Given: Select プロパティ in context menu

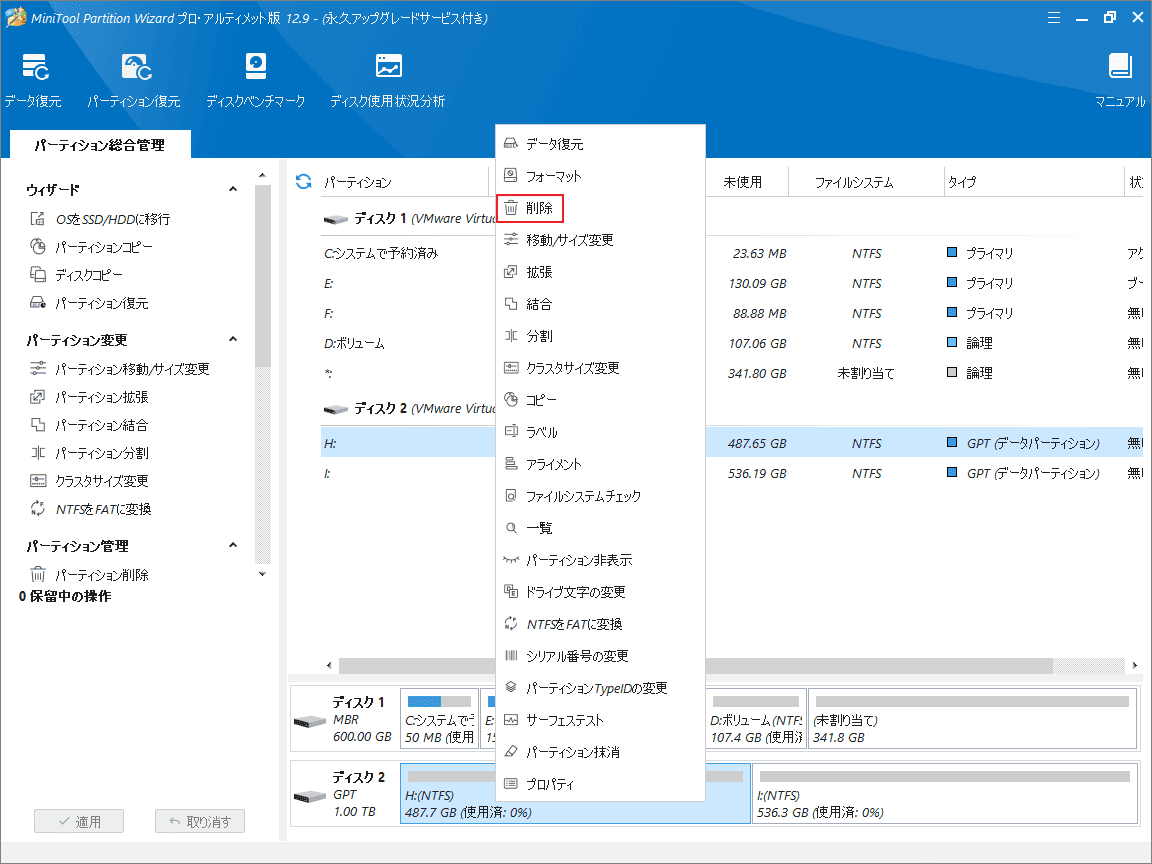Looking at the screenshot, I should pyautogui.click(x=600, y=785).
